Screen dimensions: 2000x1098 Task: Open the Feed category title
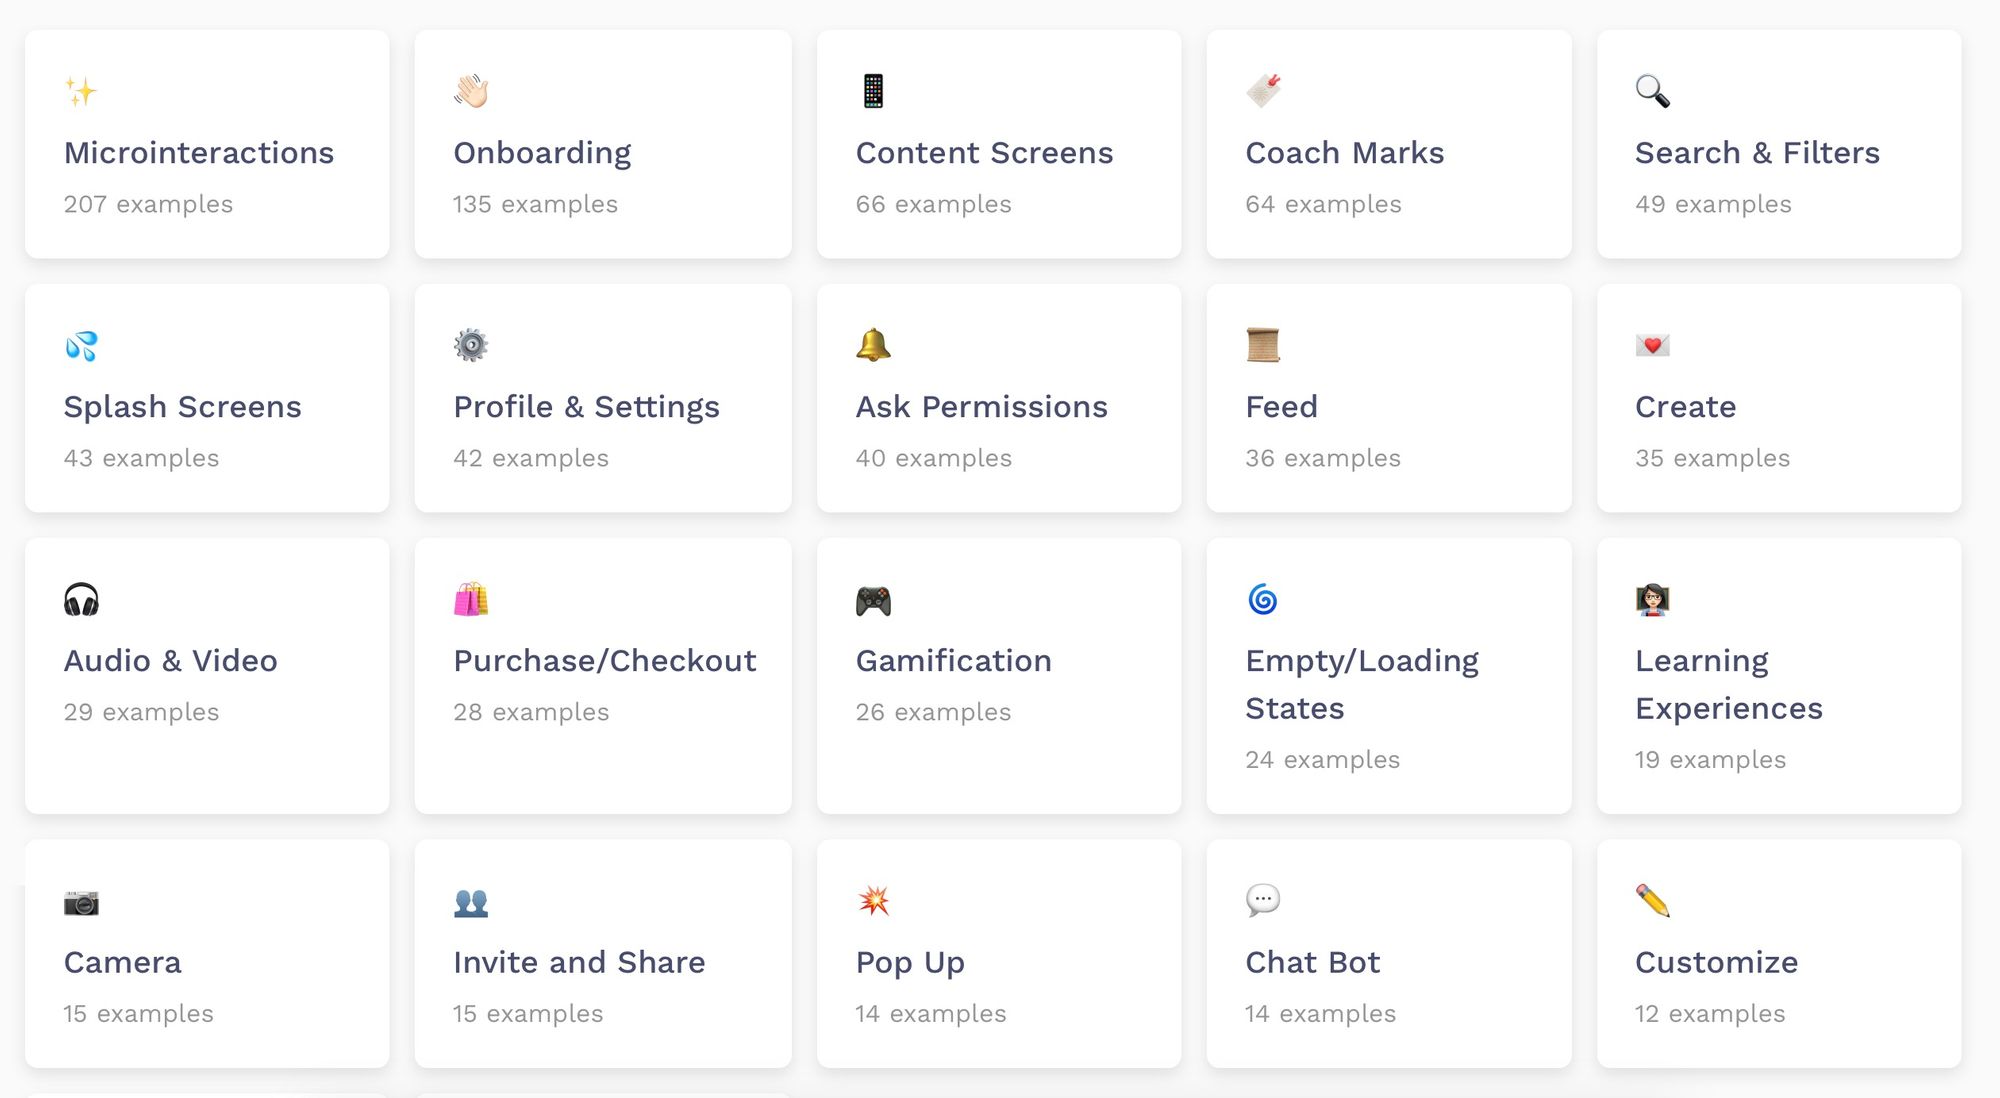tap(1281, 407)
